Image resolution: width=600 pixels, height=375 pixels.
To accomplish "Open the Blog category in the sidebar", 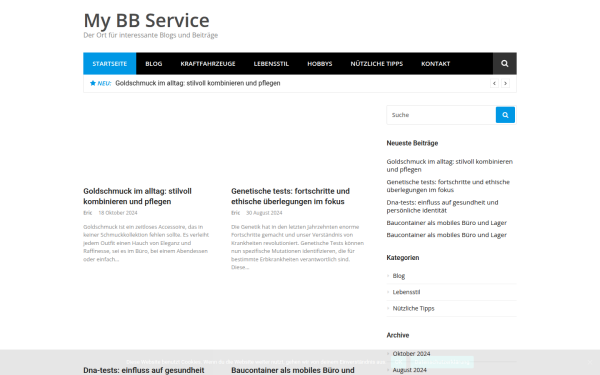I will point(399,276).
